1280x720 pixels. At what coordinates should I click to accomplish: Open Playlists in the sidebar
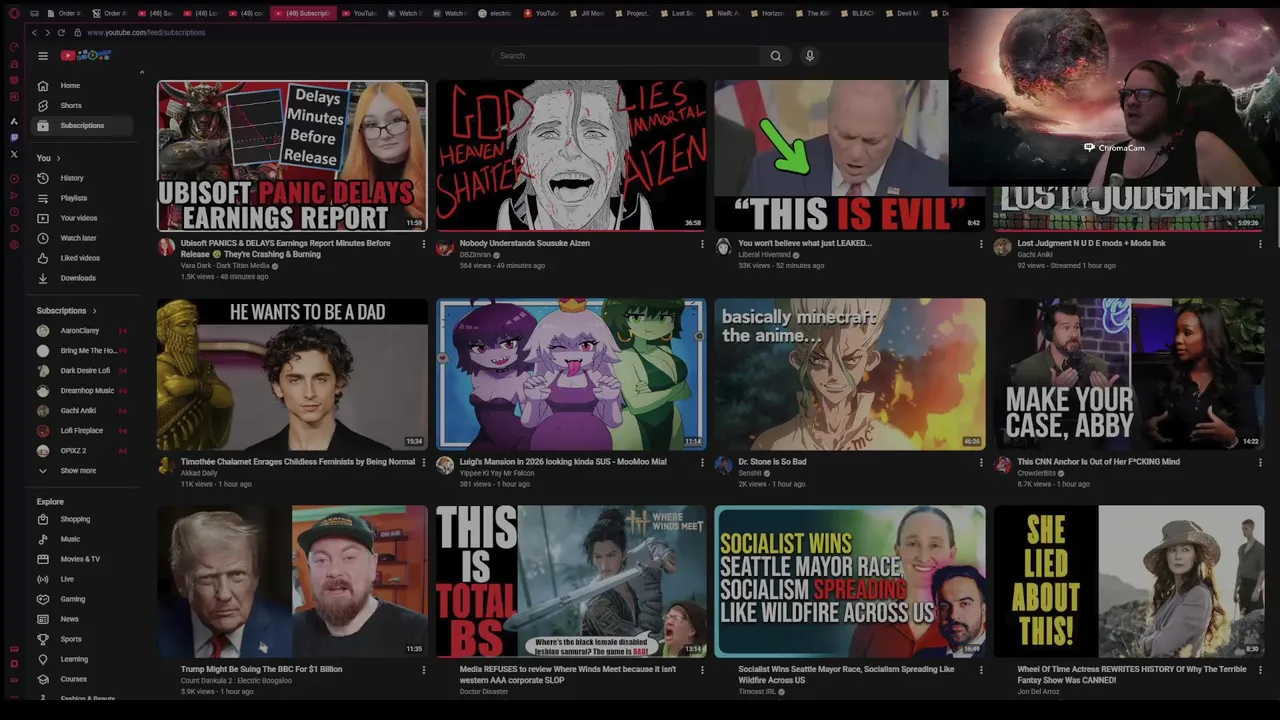pyautogui.click(x=83, y=198)
